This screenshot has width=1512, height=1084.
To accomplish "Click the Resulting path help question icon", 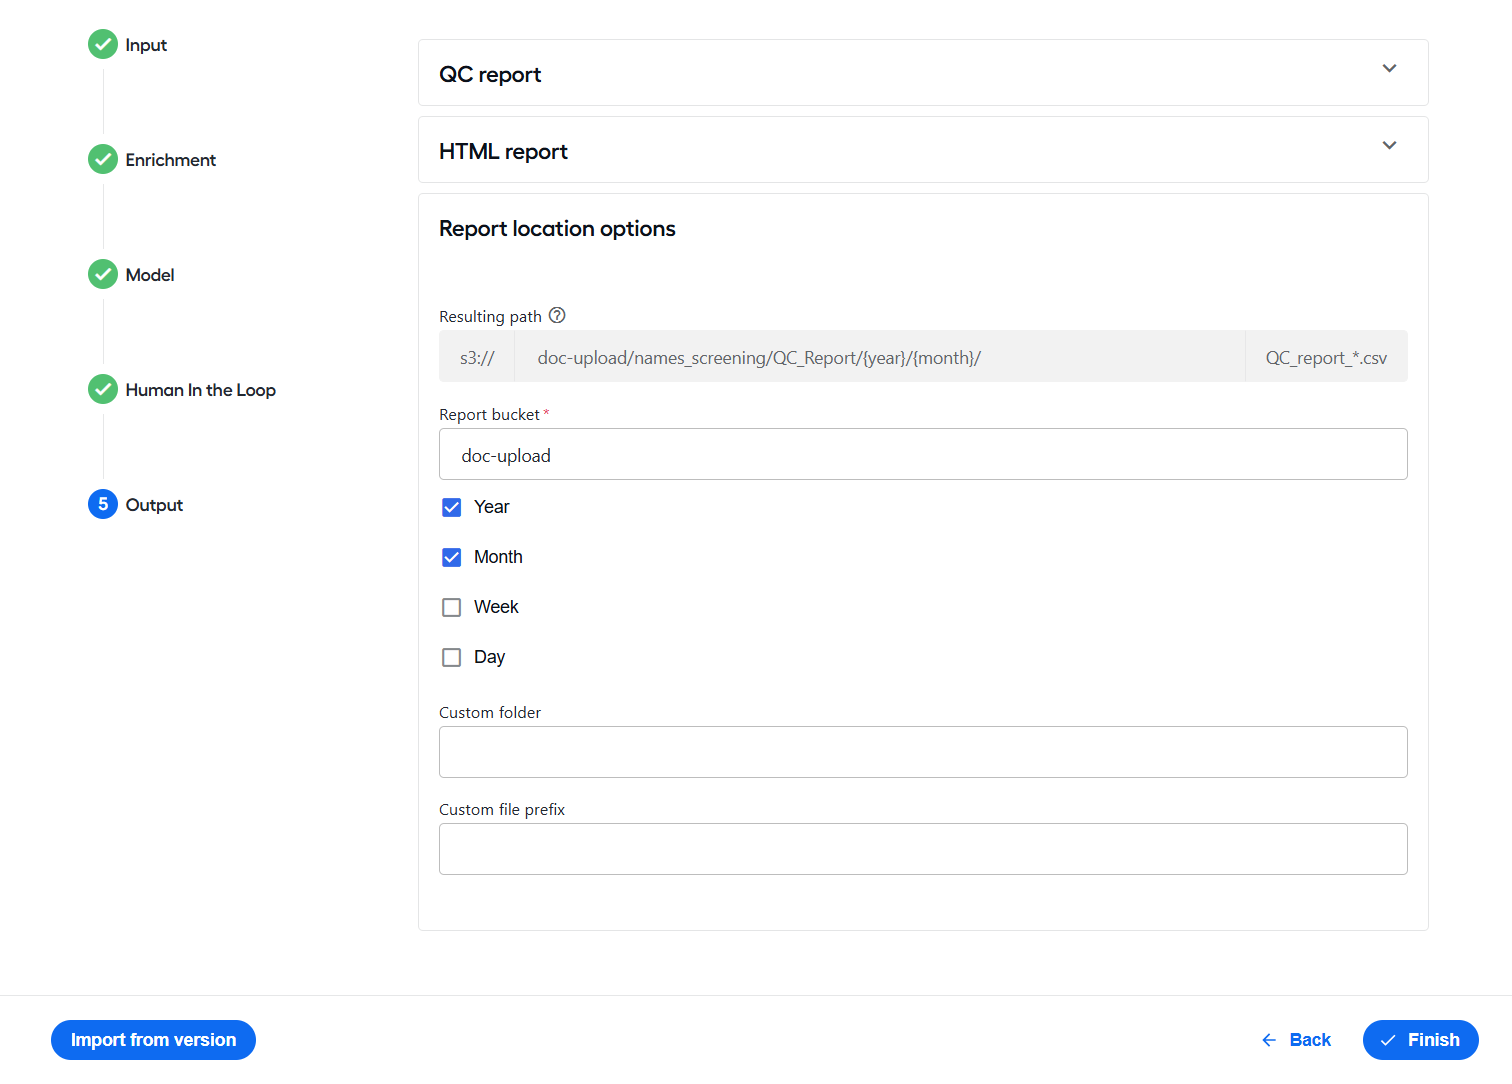I will pos(557,315).
